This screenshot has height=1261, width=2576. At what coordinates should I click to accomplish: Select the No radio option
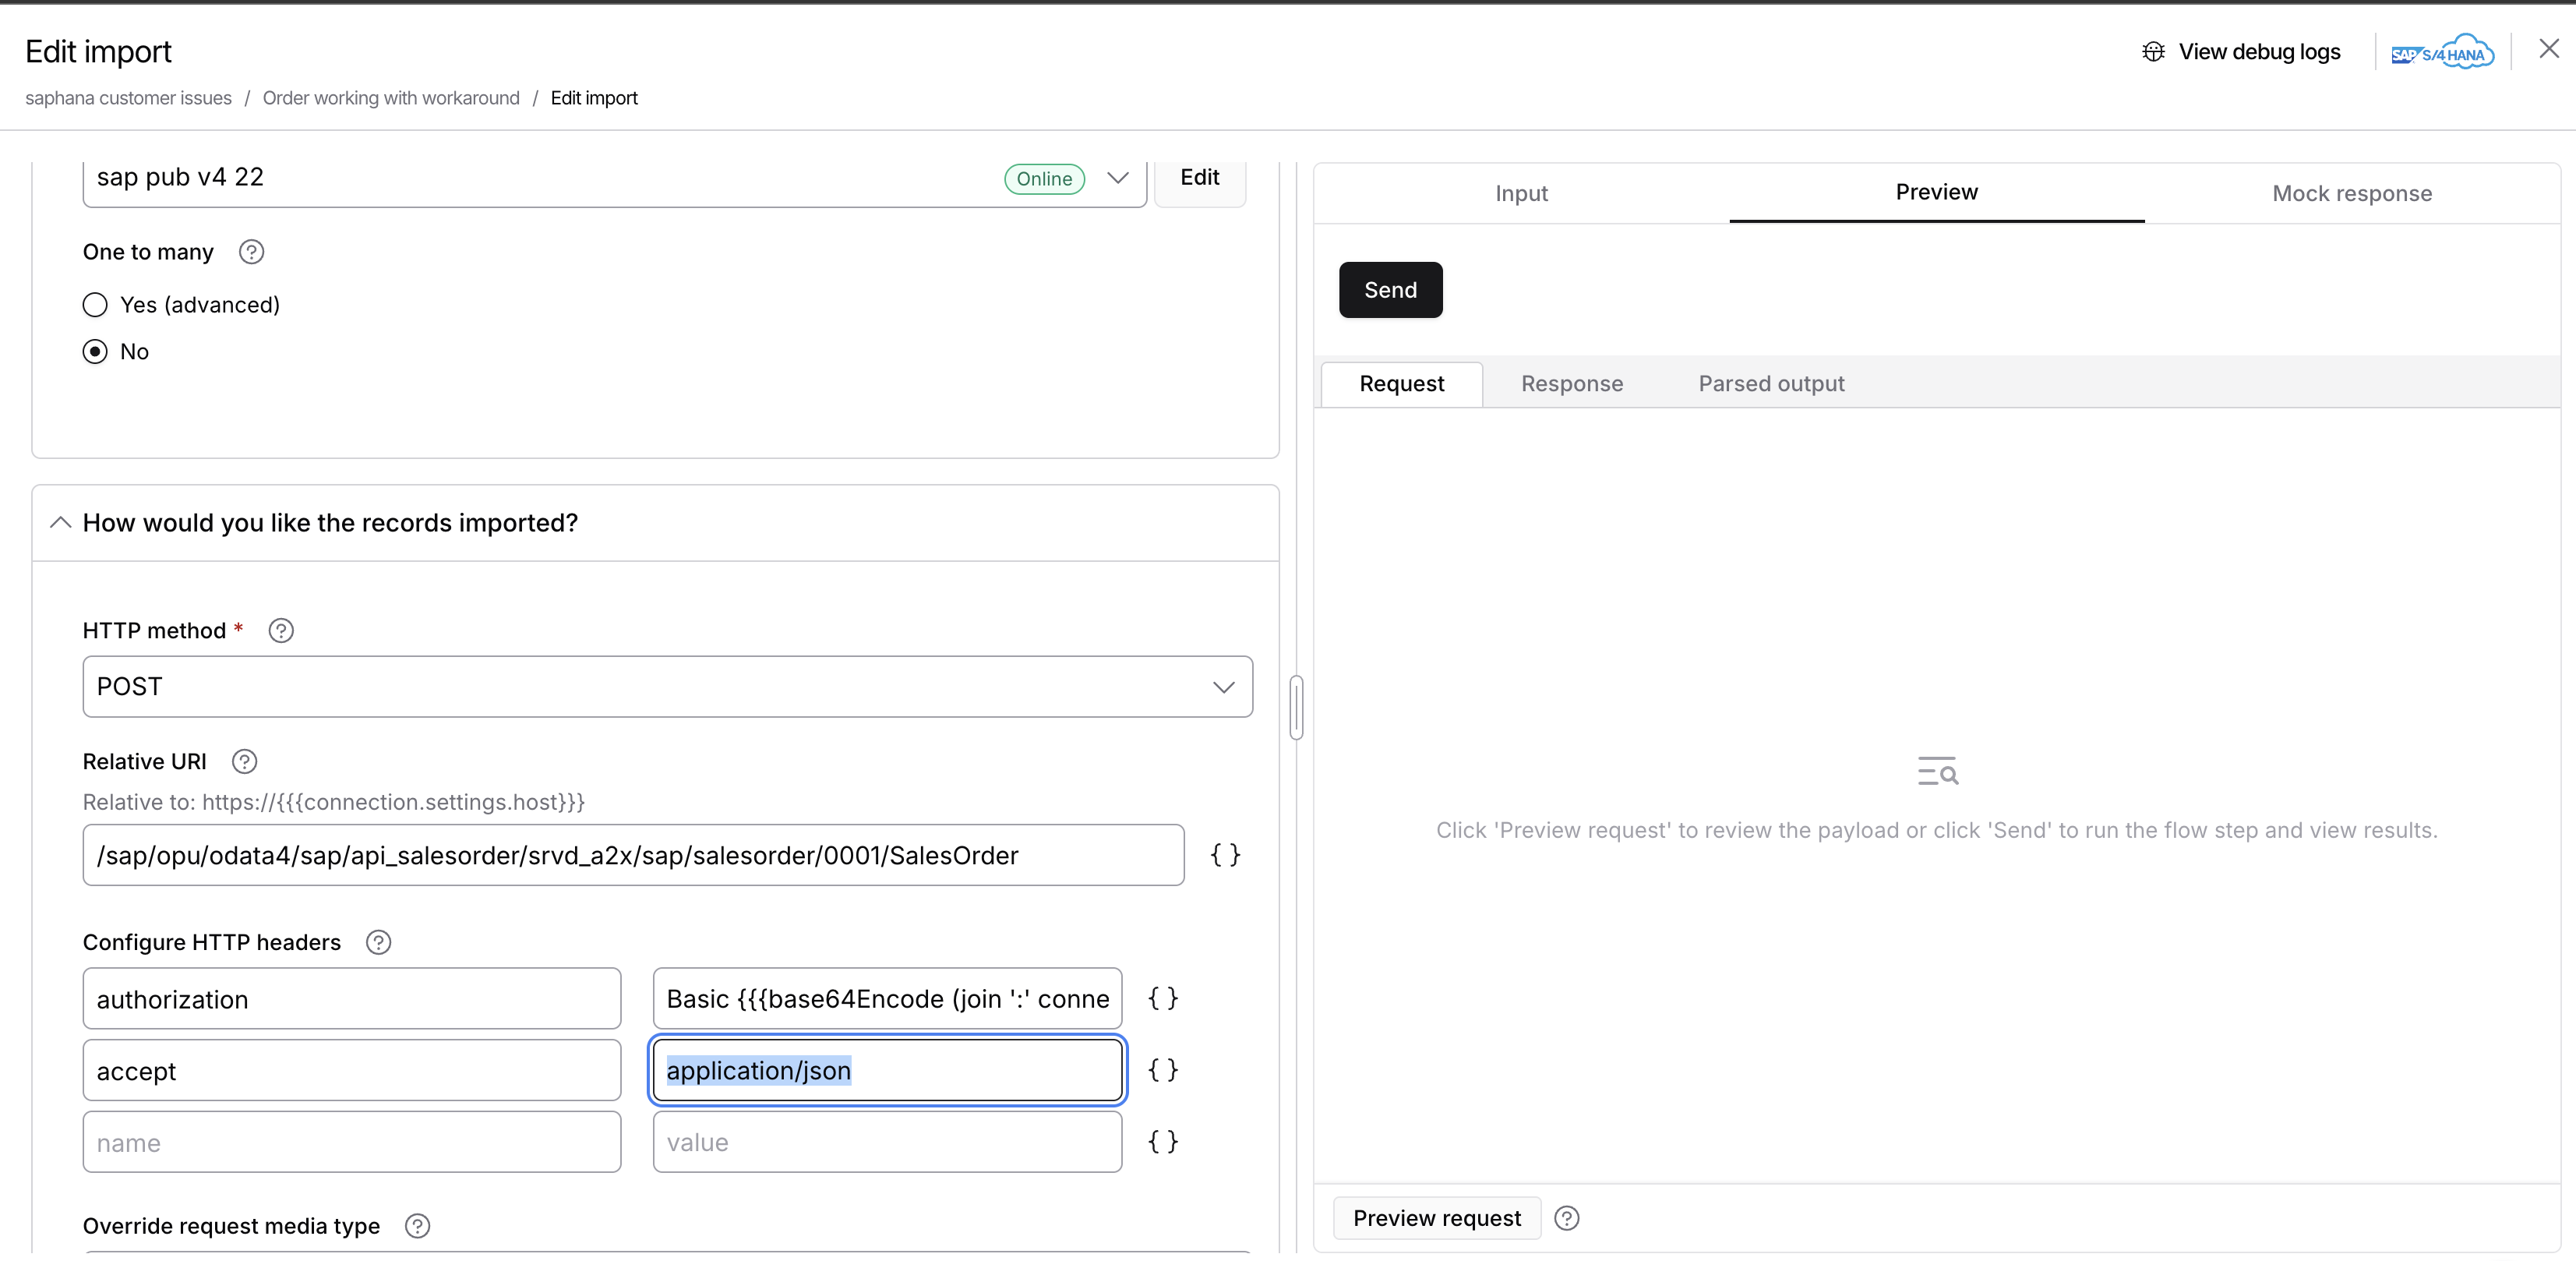(x=95, y=351)
